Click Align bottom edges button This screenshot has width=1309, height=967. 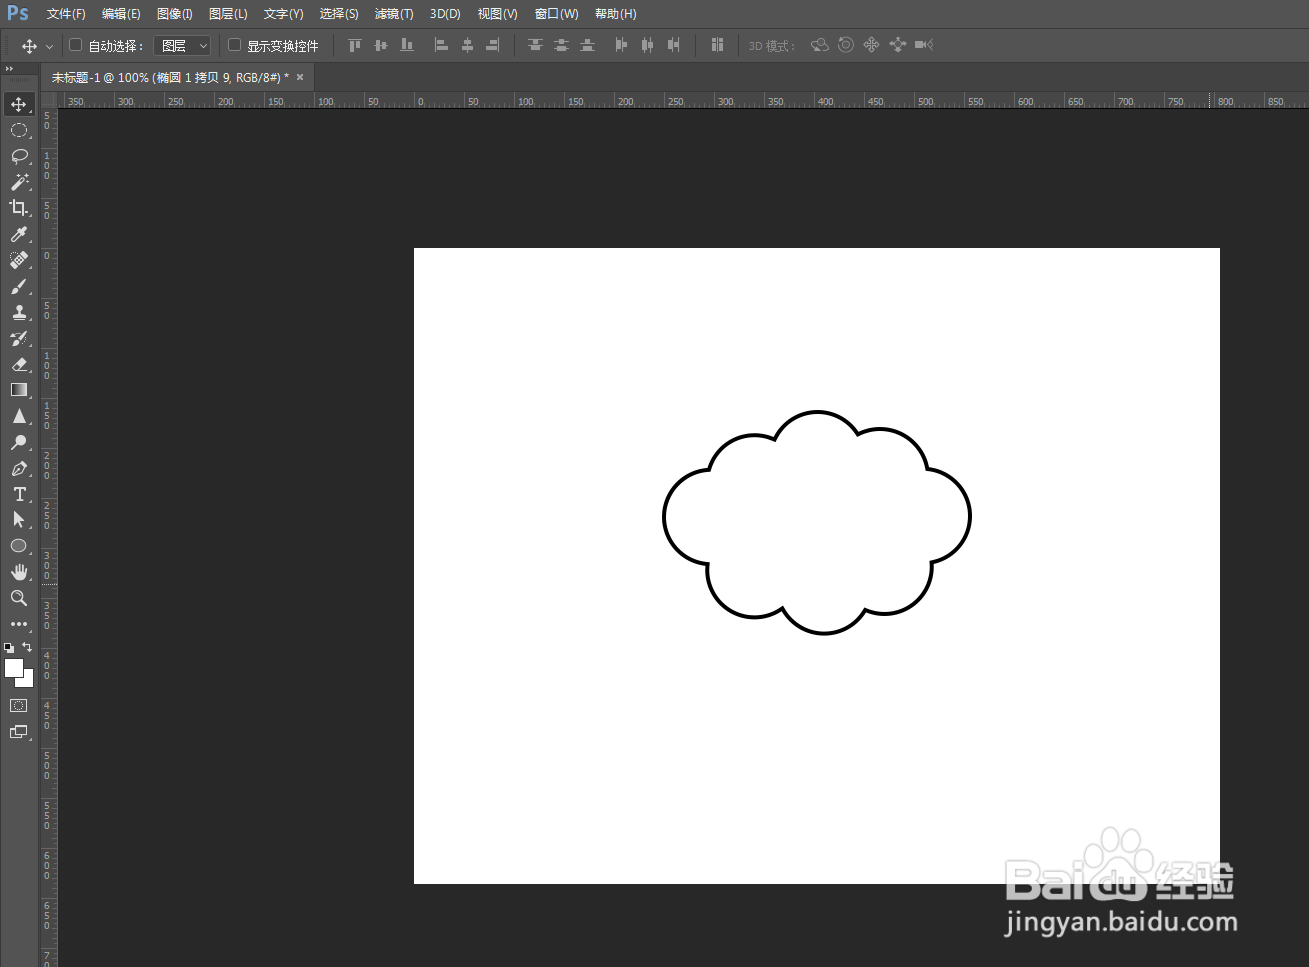[x=406, y=45]
